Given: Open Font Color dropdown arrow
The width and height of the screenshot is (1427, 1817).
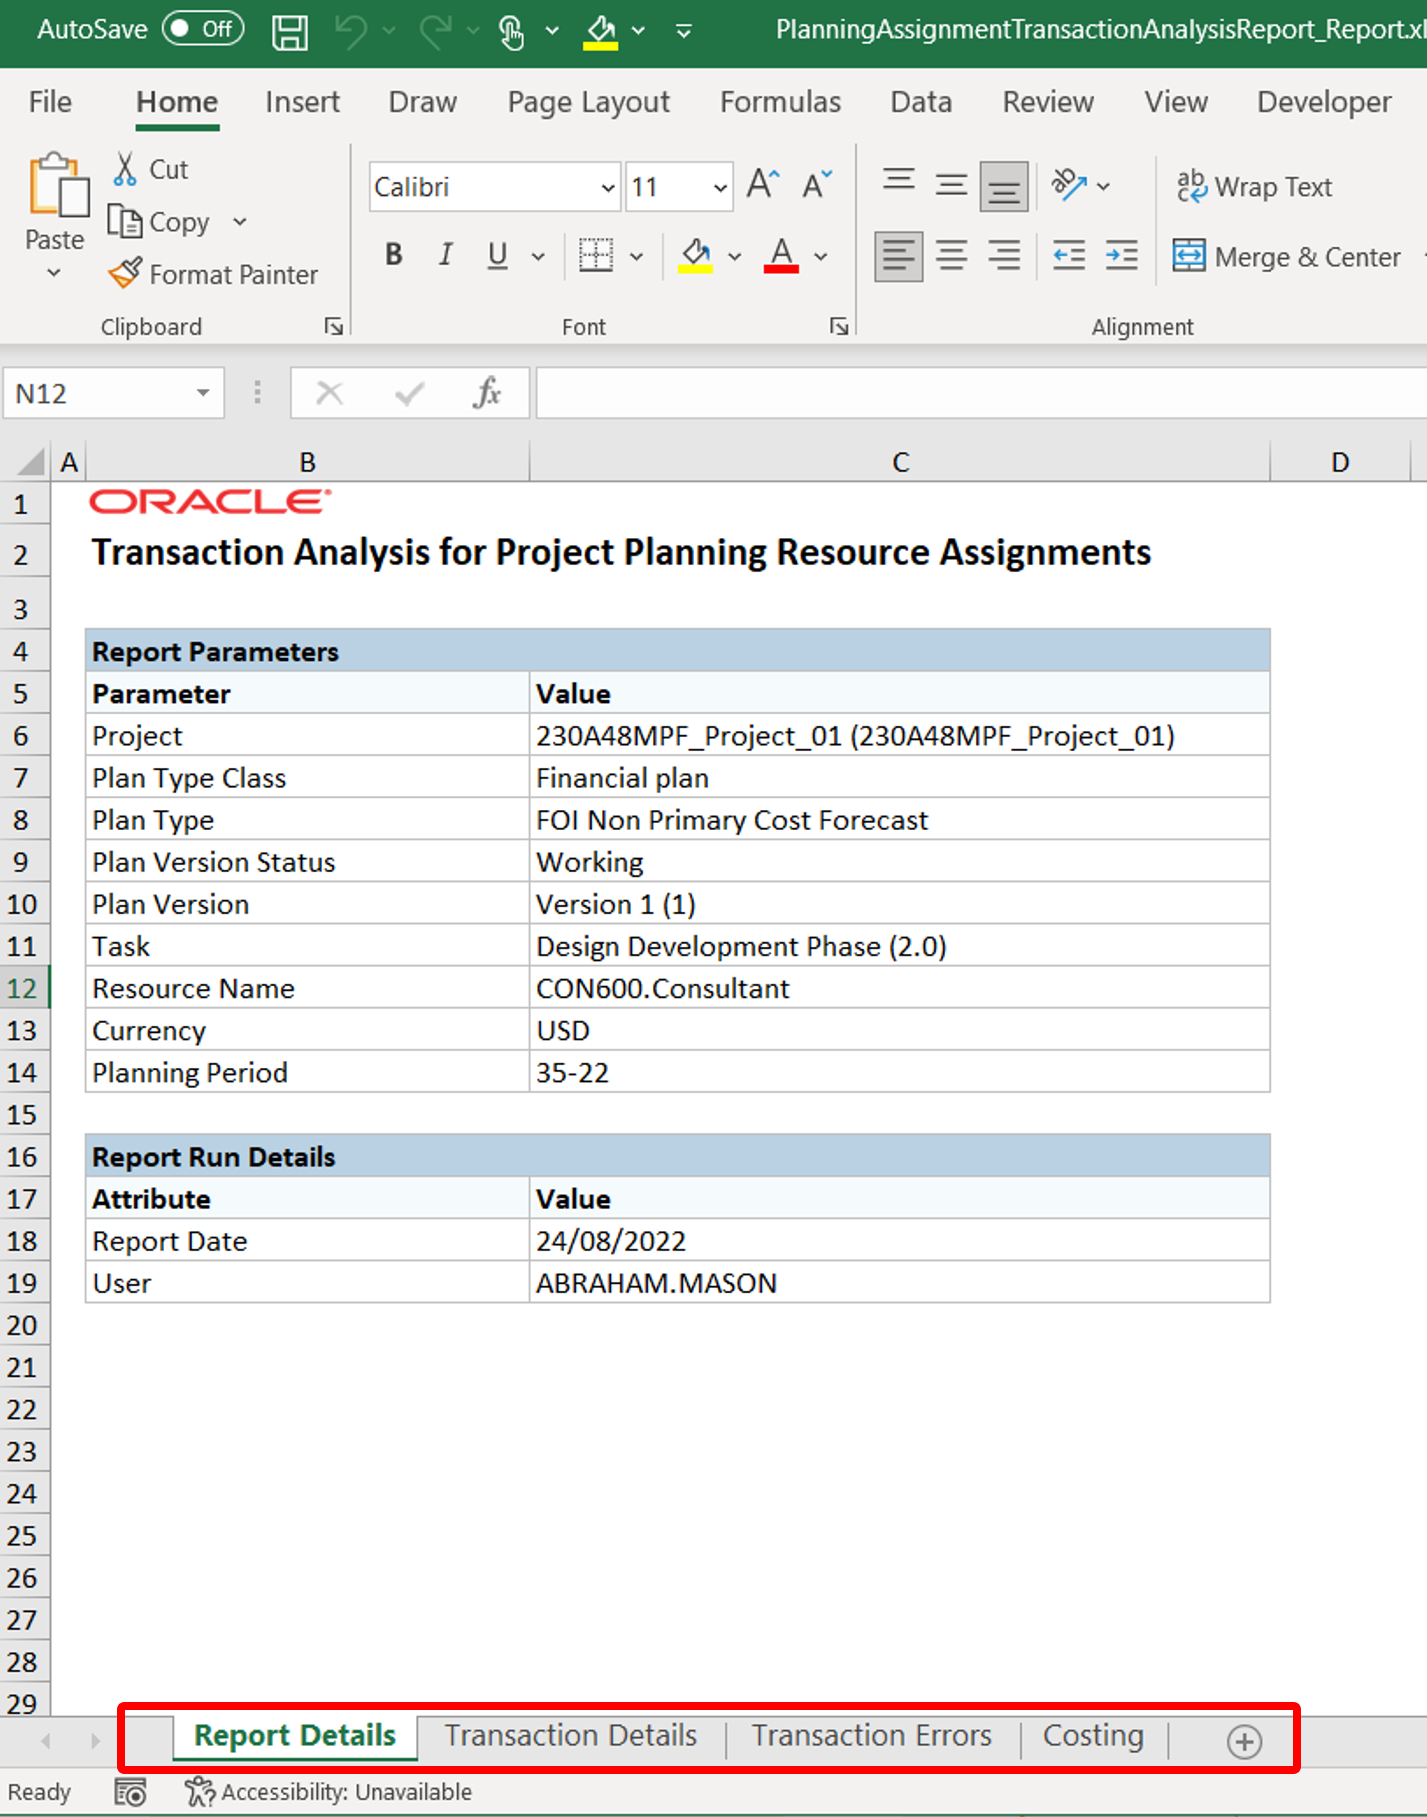Looking at the screenshot, I should click(821, 257).
